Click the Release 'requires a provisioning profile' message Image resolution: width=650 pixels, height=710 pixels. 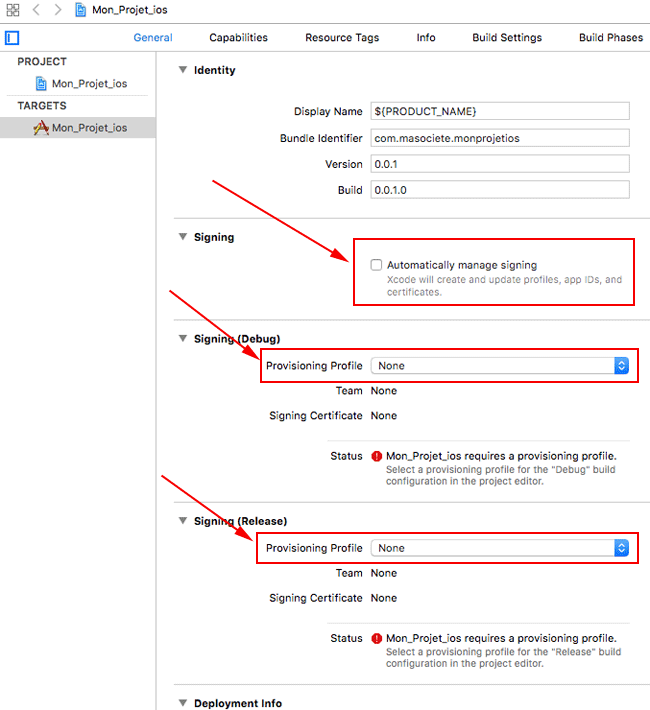pos(501,638)
